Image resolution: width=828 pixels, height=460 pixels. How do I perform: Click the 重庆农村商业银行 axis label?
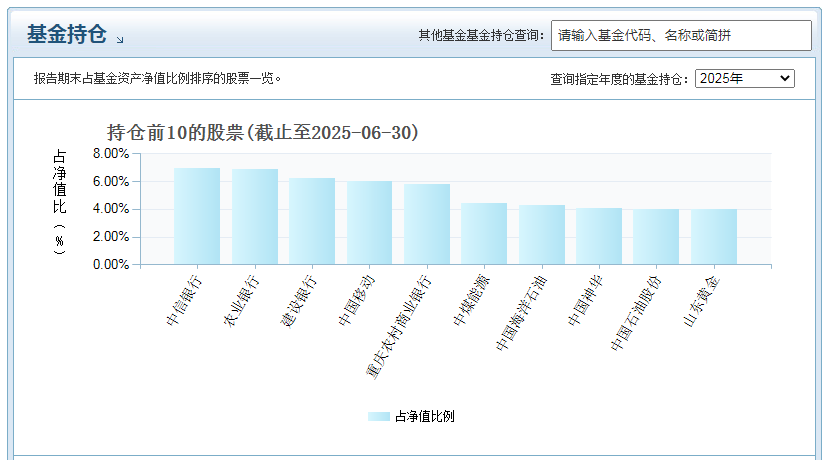coord(399,327)
